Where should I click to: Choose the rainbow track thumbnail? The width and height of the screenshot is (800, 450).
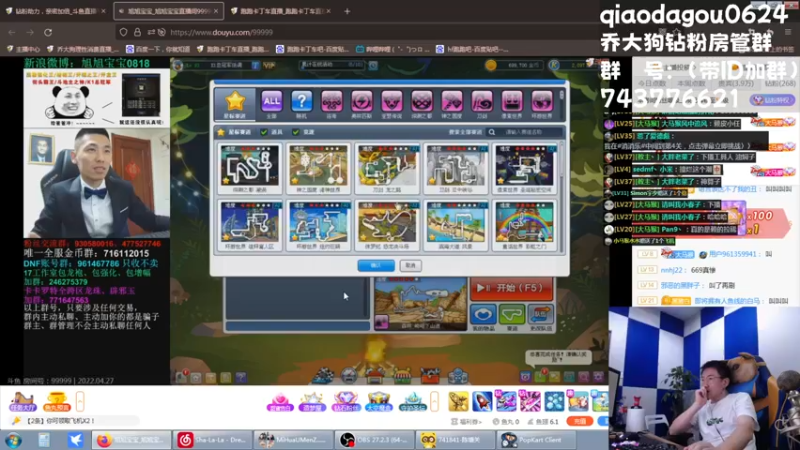524,225
